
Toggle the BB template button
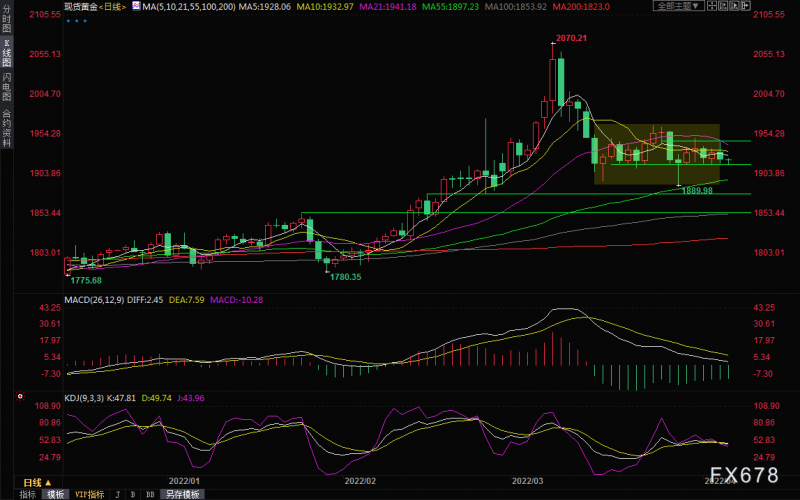[x=149, y=494]
